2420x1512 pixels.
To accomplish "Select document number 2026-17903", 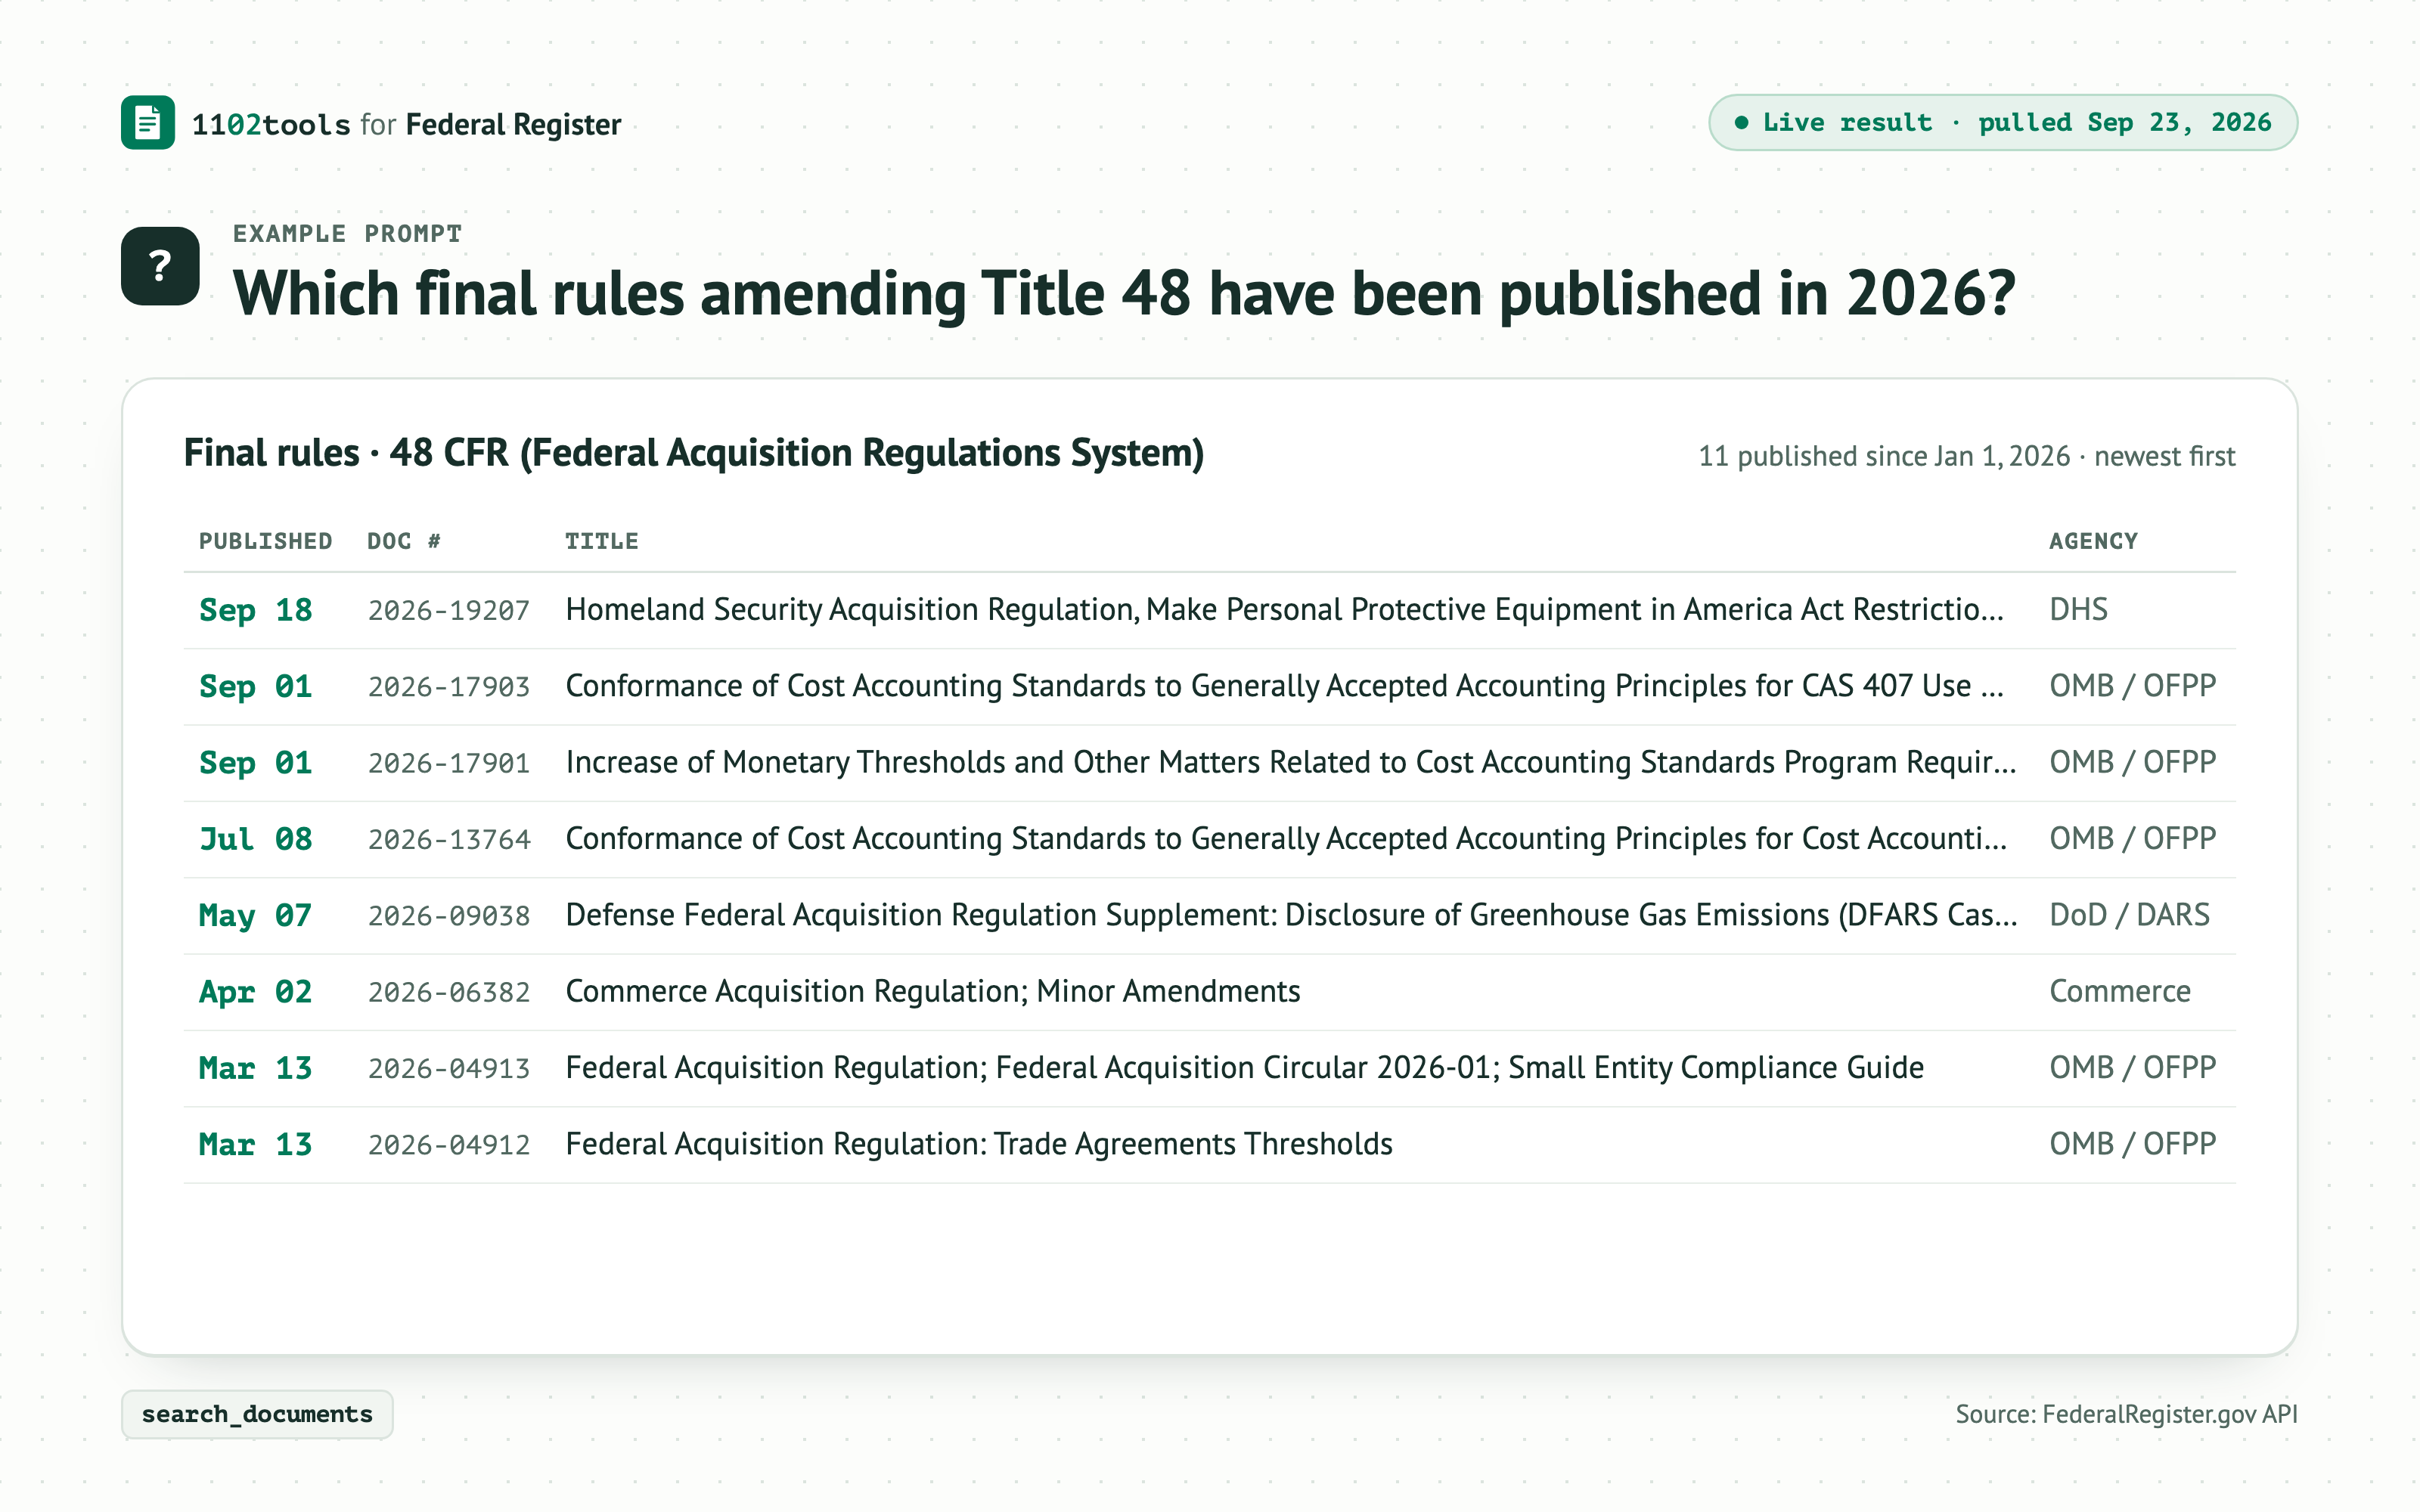I will pyautogui.click(x=449, y=687).
